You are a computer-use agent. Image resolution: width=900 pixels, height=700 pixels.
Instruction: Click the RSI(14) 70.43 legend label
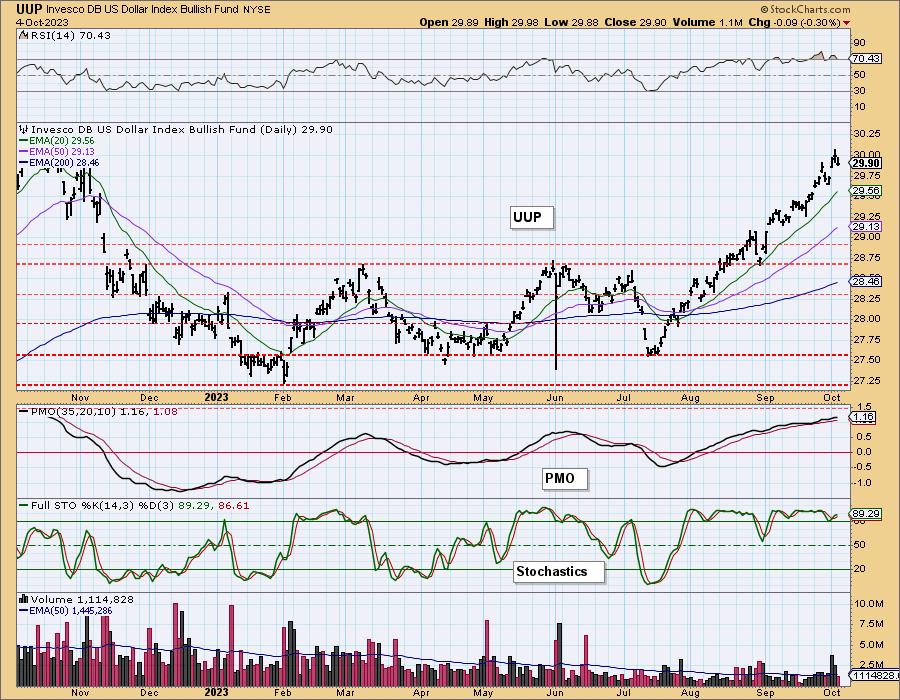tap(65, 36)
